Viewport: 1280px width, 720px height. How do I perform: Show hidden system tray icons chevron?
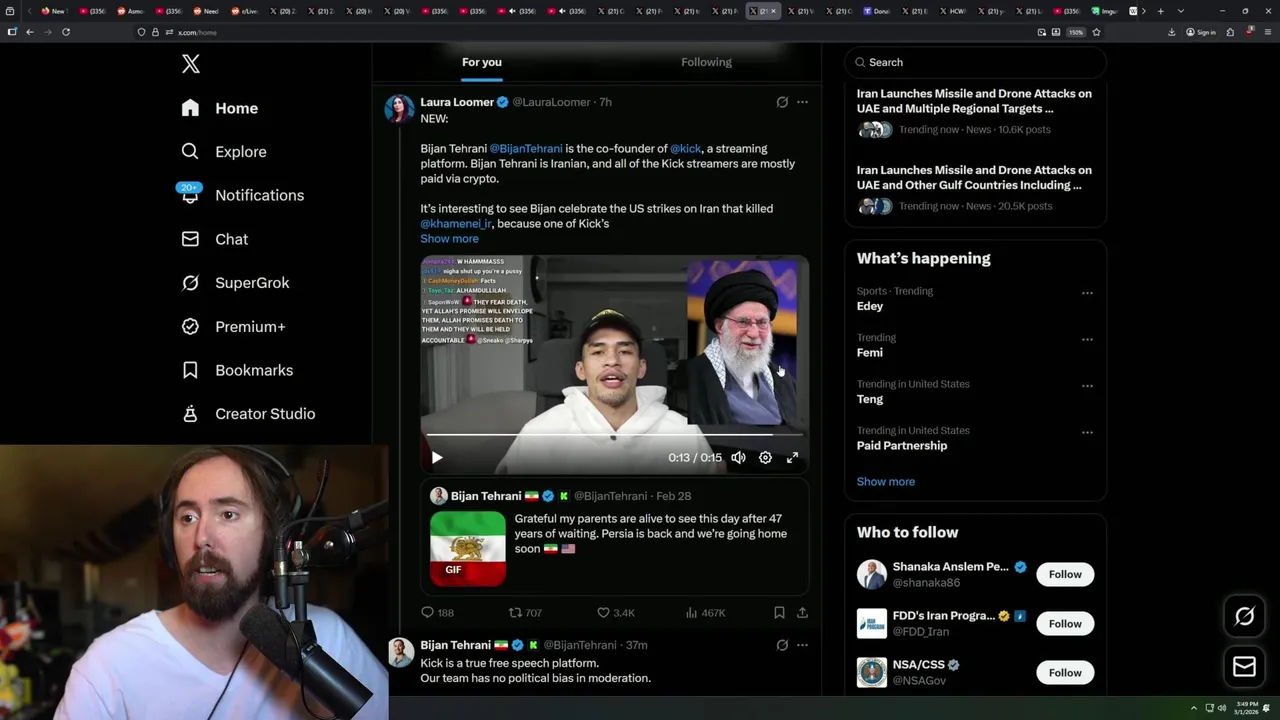tap(1193, 708)
